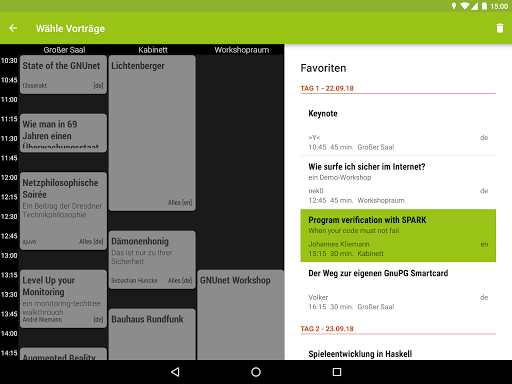
Task: Select highlighted Program verification with SPARK item
Action: click(x=398, y=236)
